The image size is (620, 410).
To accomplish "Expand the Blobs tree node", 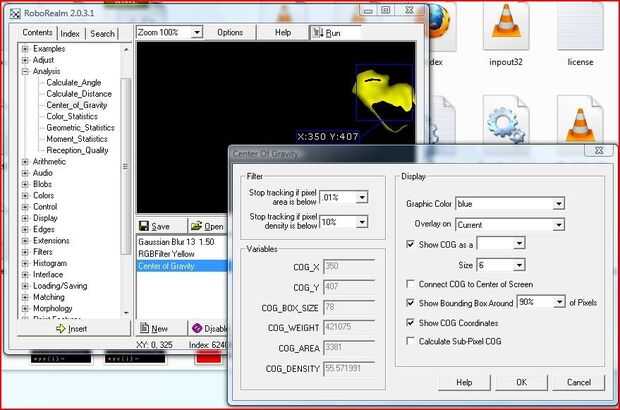I will [25, 184].
